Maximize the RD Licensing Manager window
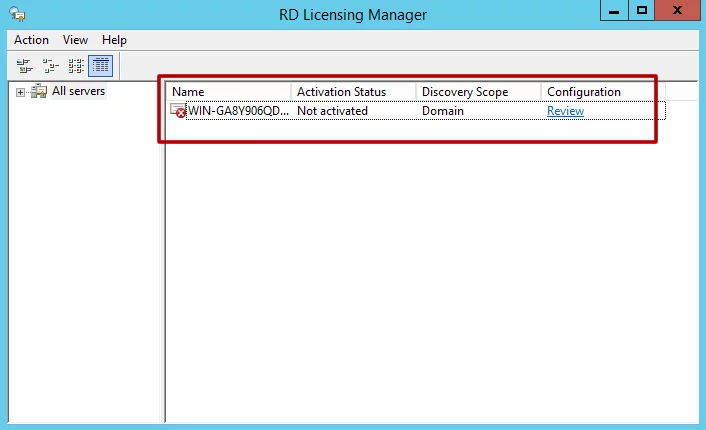The image size is (706, 430). click(x=641, y=11)
